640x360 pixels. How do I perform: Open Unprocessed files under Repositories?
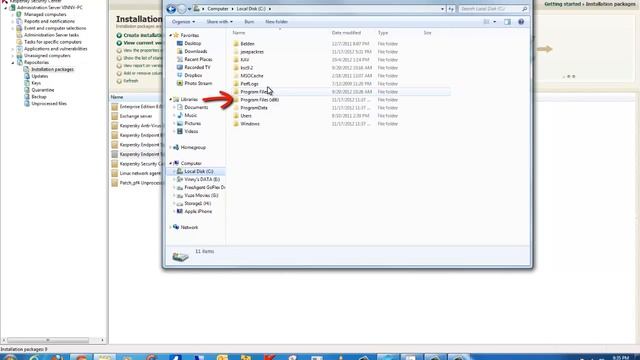click(x=49, y=104)
